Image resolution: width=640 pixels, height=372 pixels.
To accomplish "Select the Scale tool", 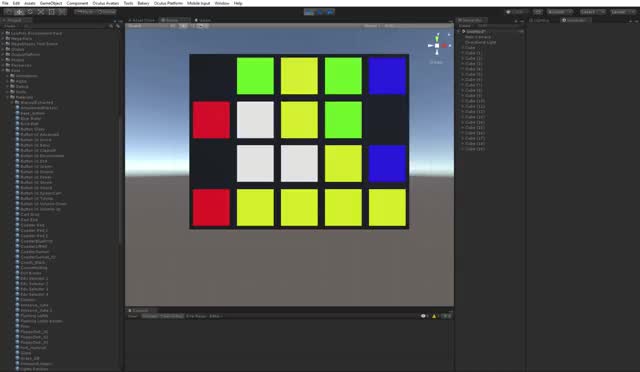I will (x=41, y=12).
